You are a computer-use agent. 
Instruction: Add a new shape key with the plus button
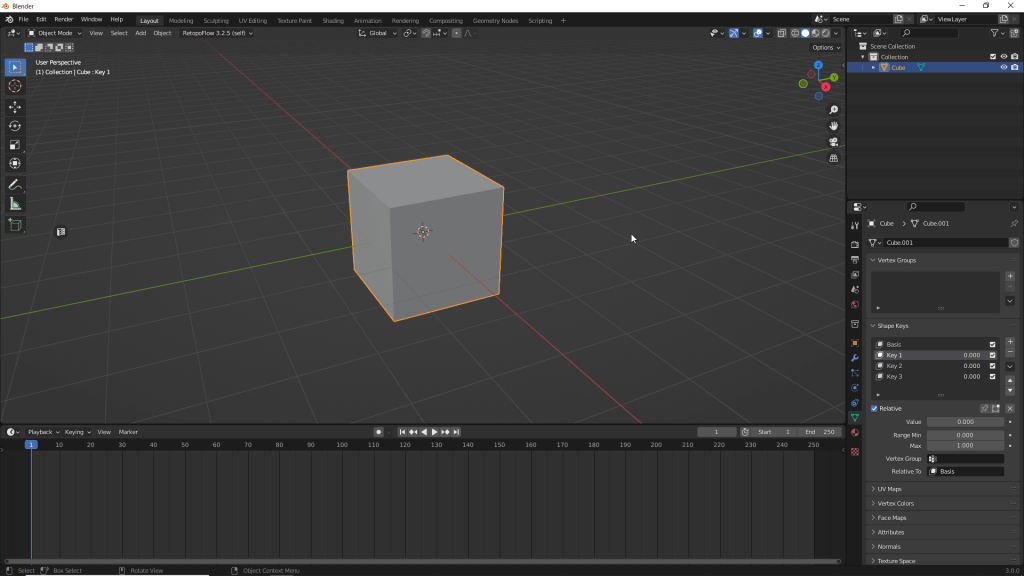click(x=1010, y=342)
